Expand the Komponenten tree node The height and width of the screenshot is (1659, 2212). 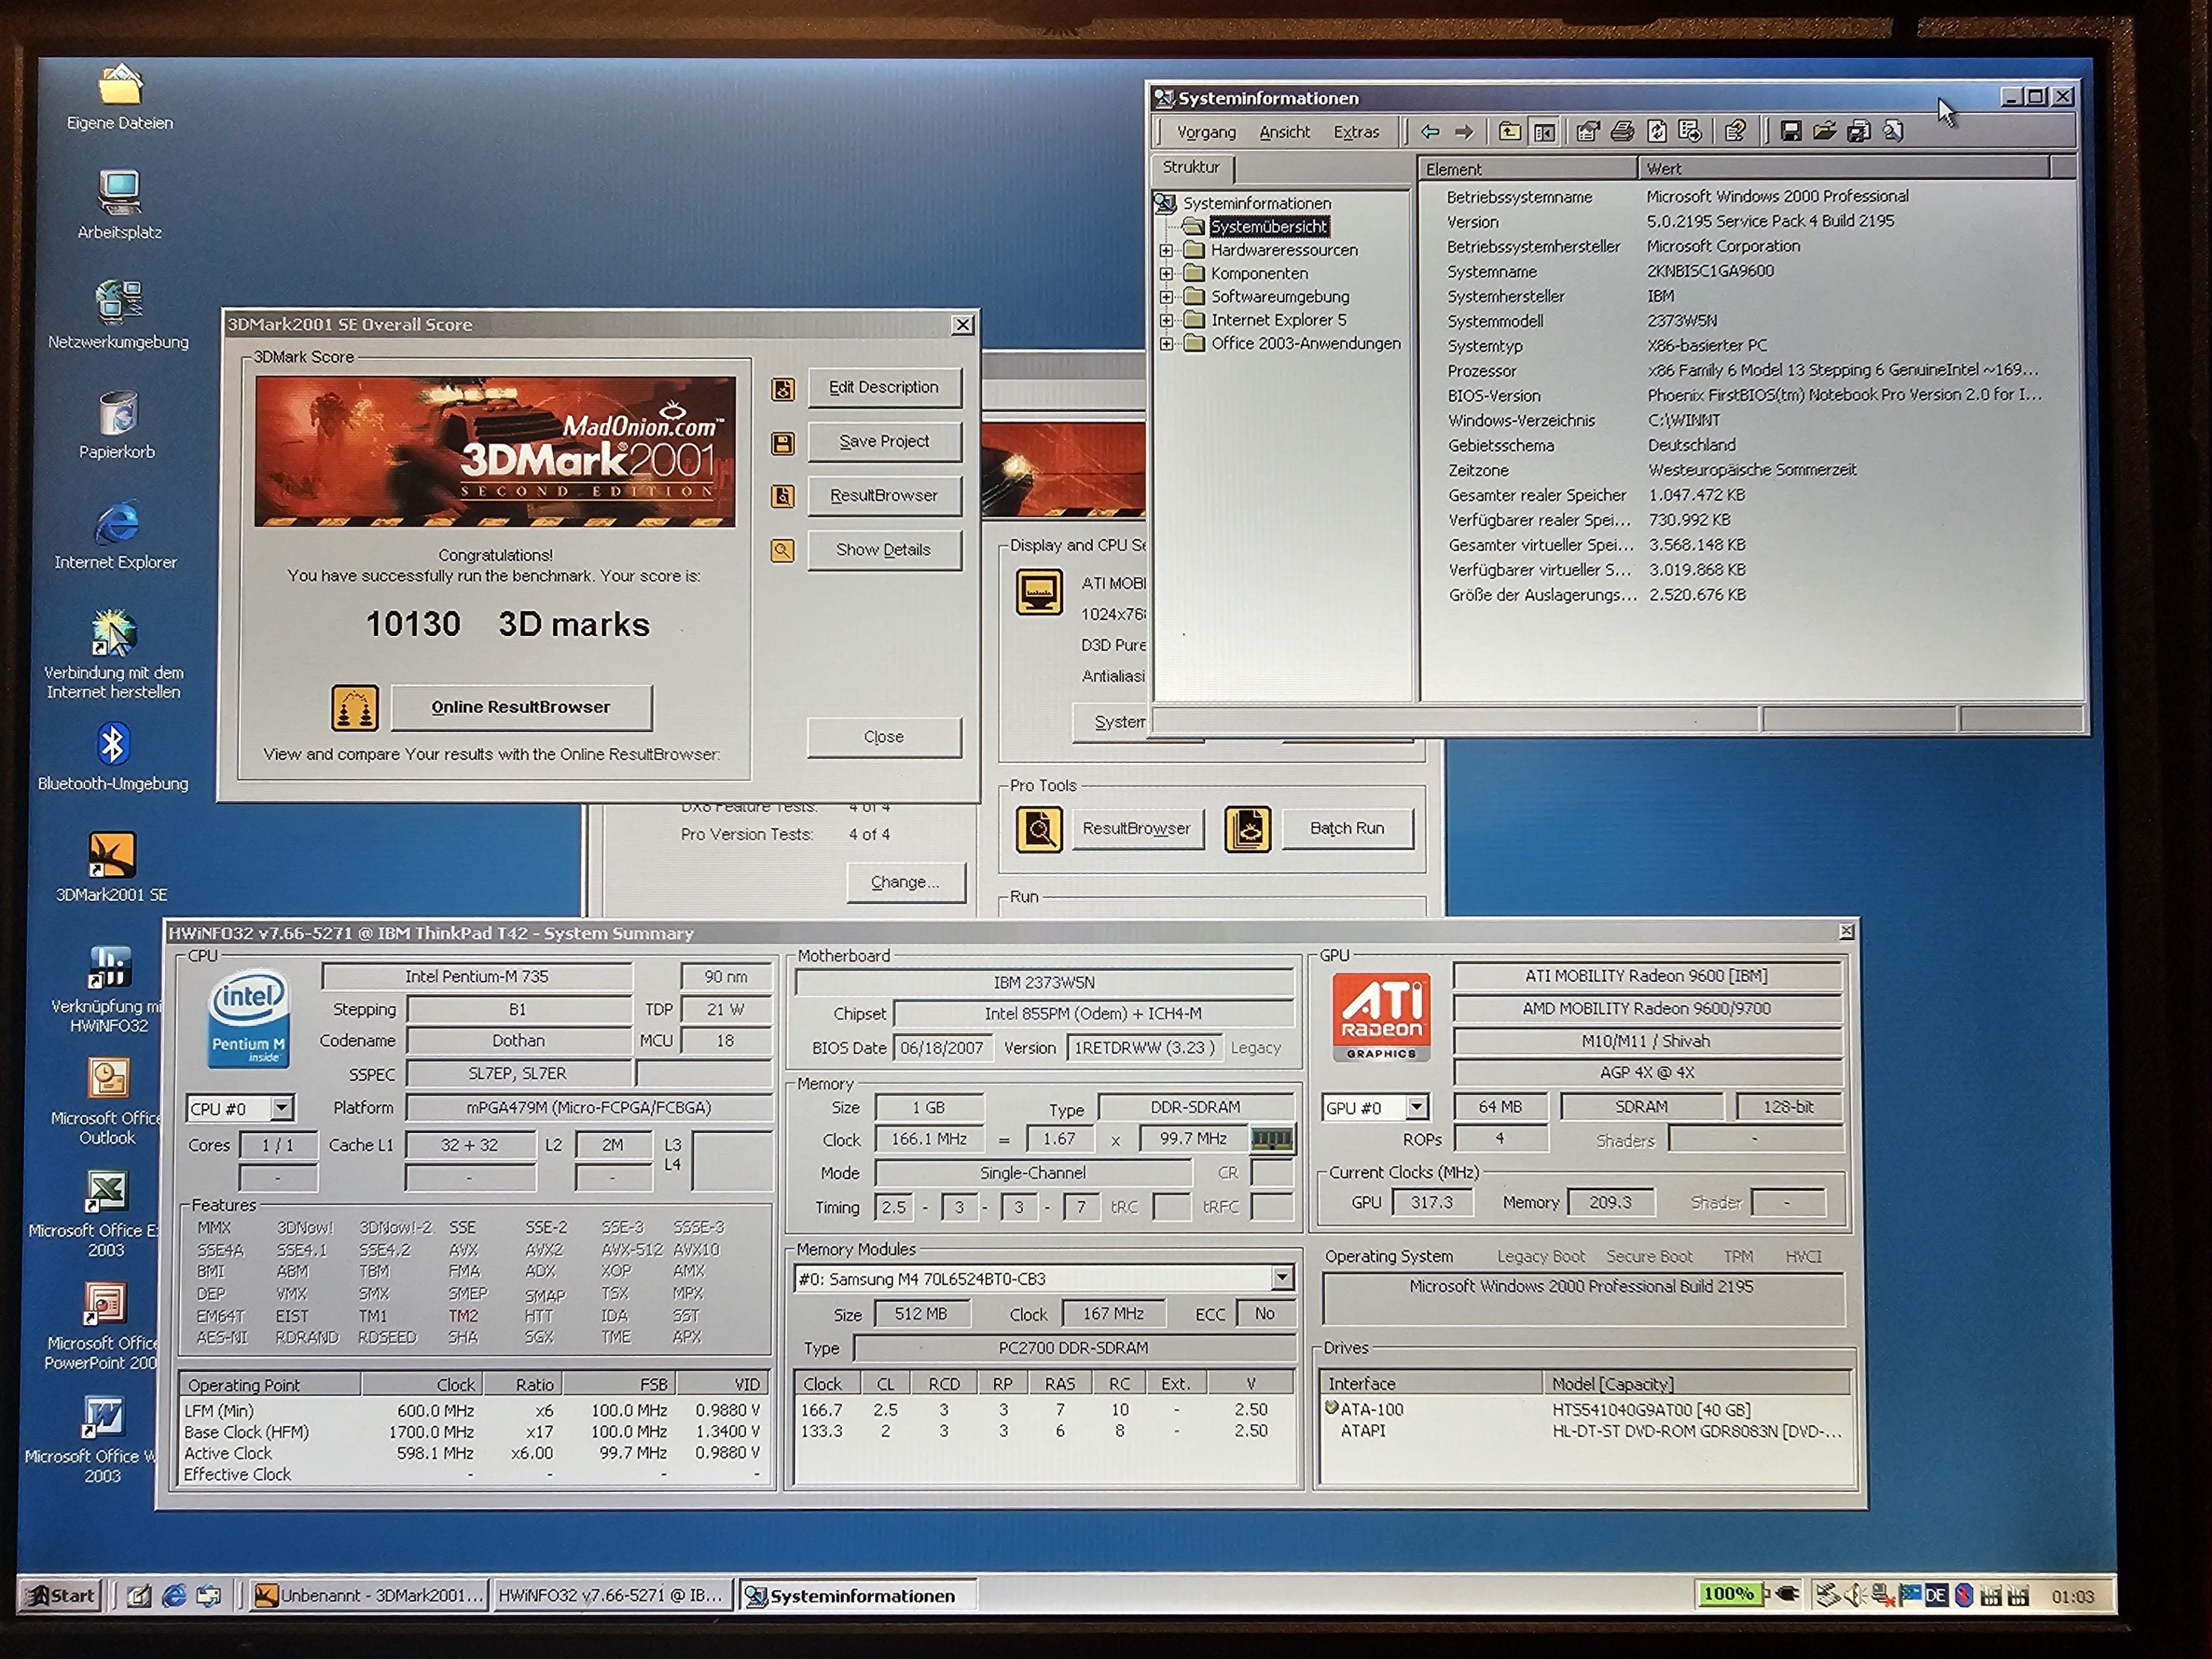(1166, 273)
